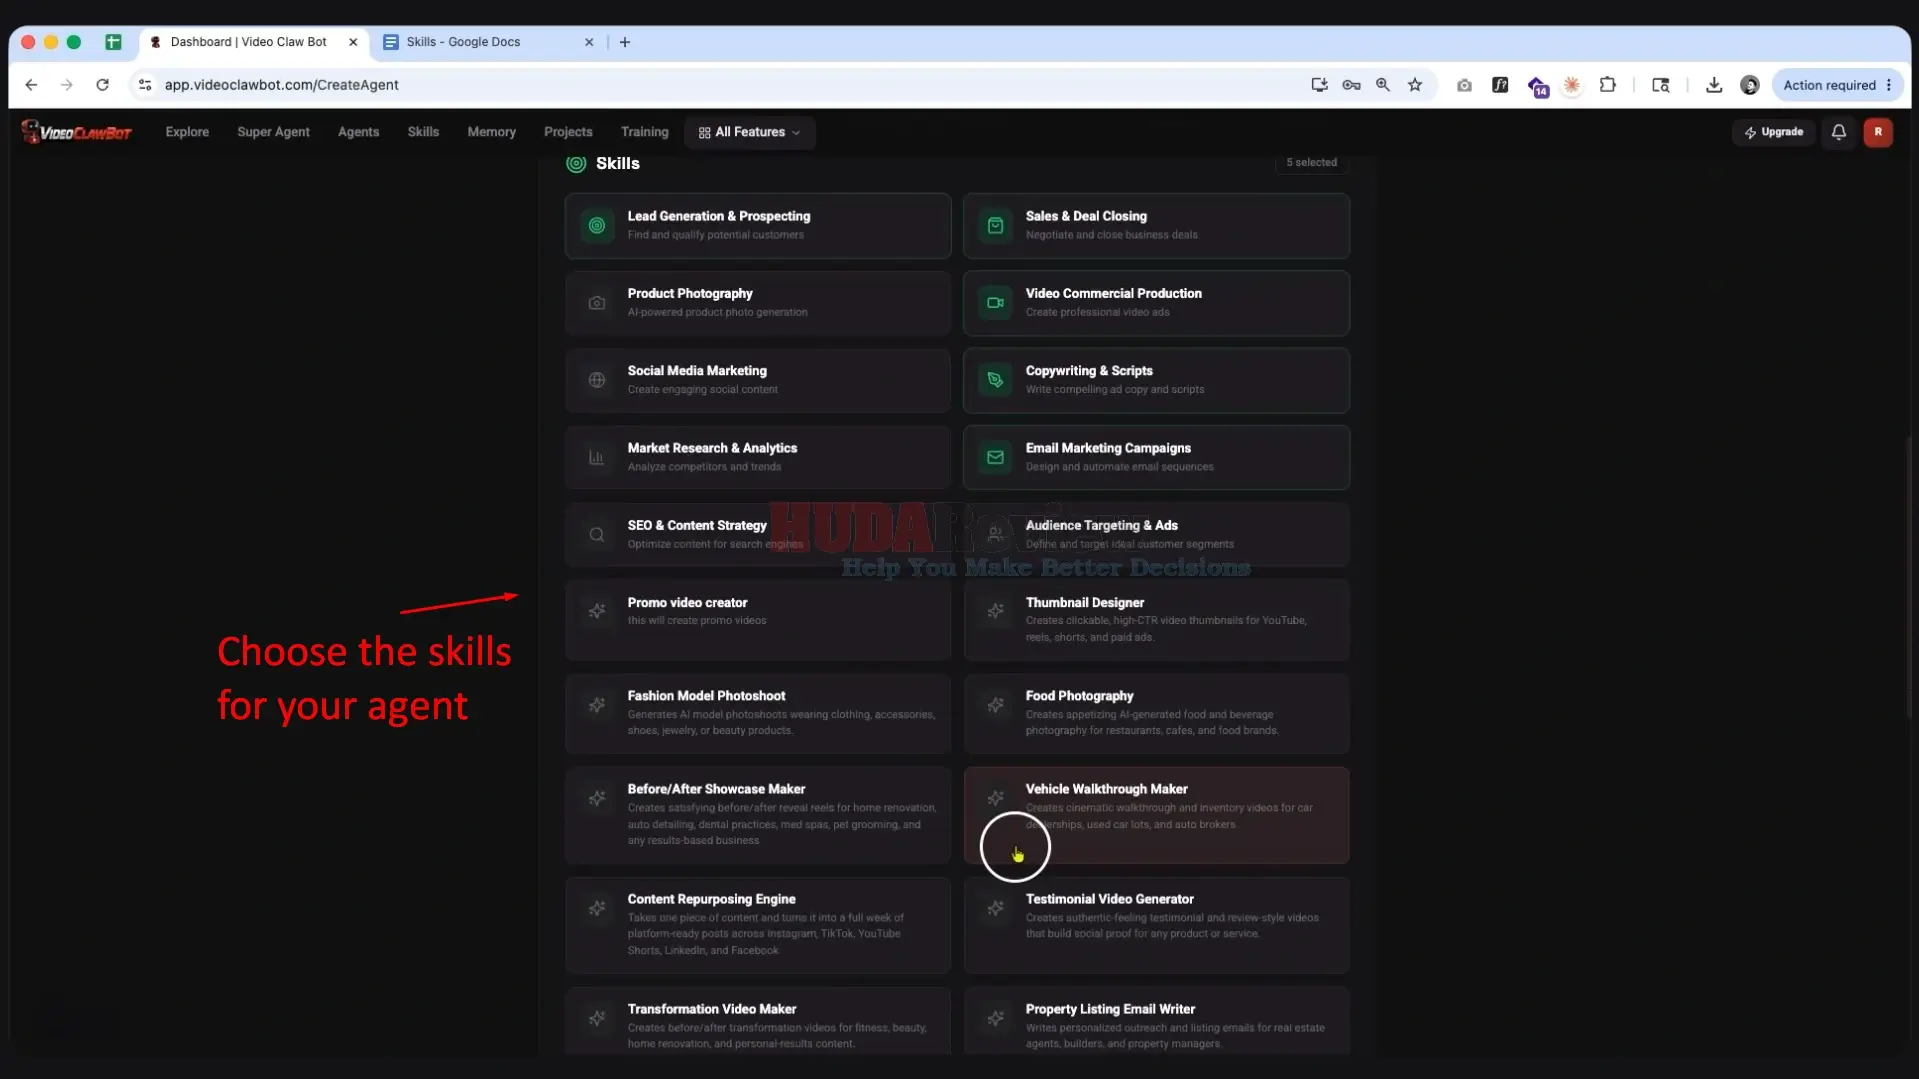Click the SEO & Content Strategy magnifier icon
This screenshot has width=1919, height=1079.
coord(597,535)
